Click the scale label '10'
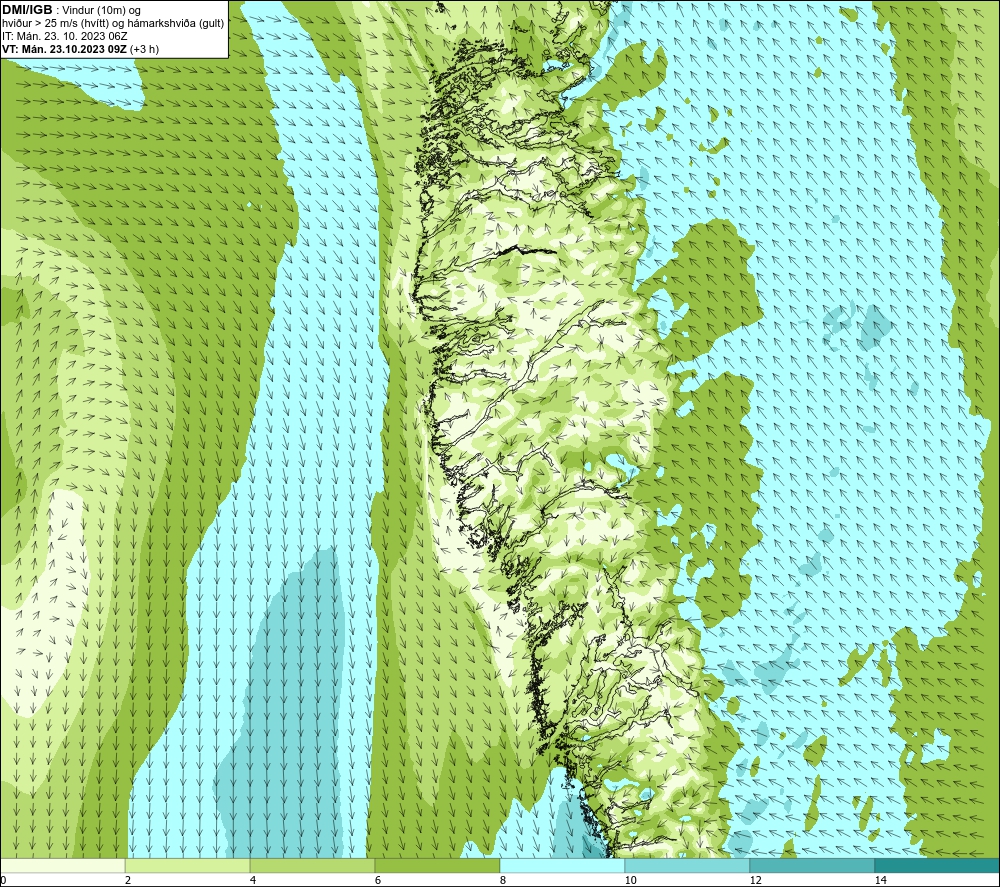Viewport: 1000px width, 887px height. coord(630,880)
